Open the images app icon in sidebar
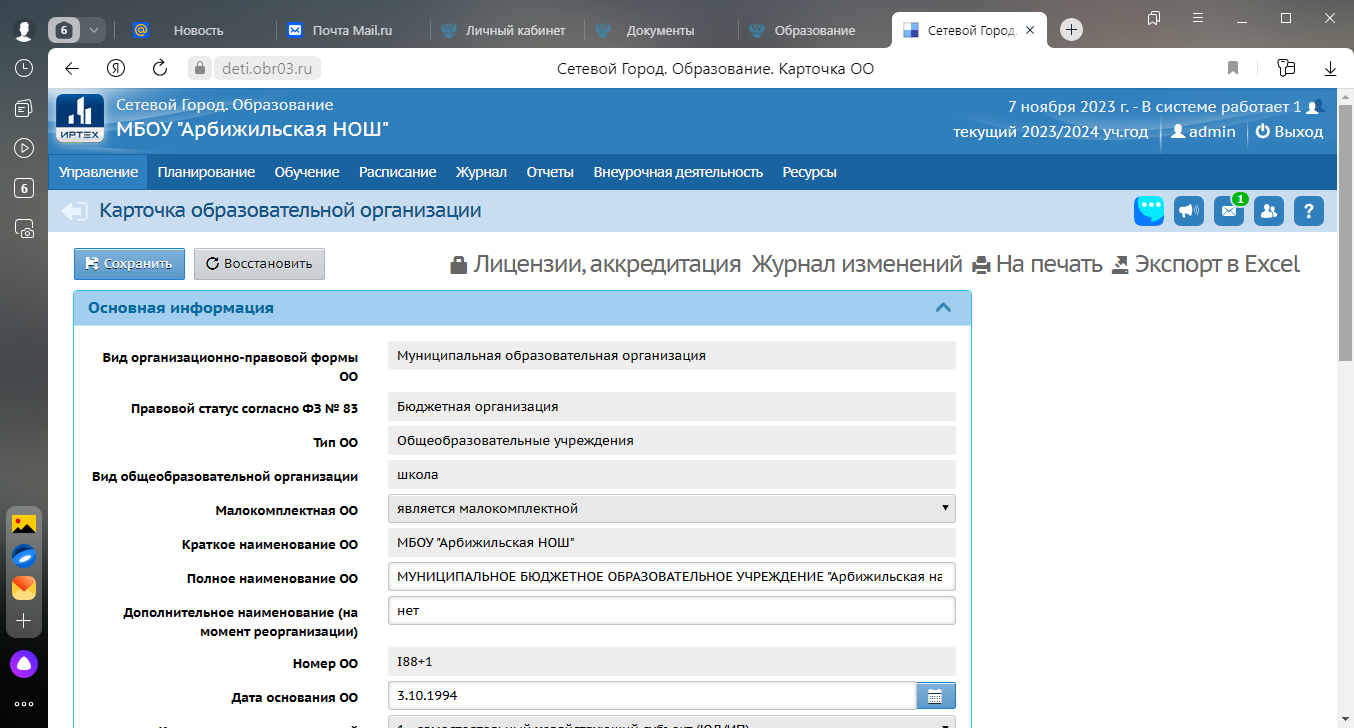This screenshot has height=728, width=1354. point(24,523)
